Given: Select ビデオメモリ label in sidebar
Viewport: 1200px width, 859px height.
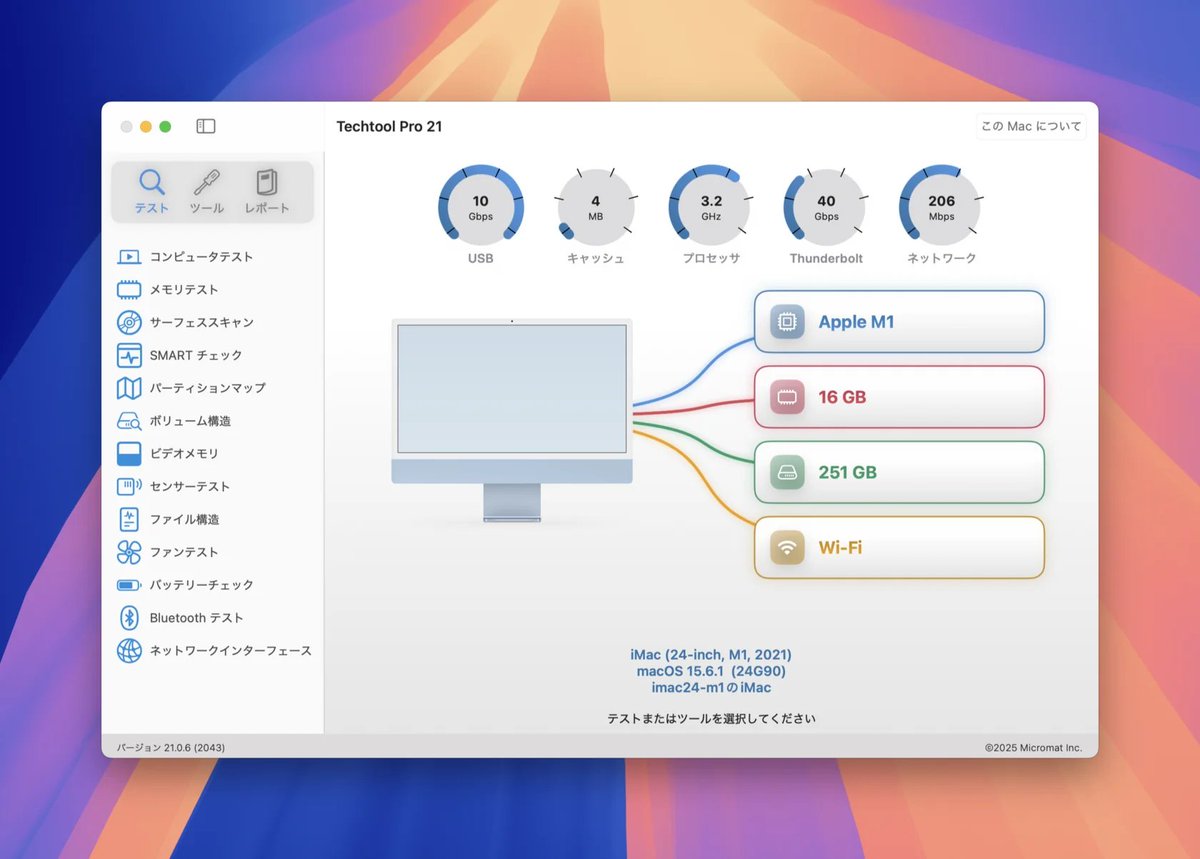Looking at the screenshot, I should click(184, 454).
